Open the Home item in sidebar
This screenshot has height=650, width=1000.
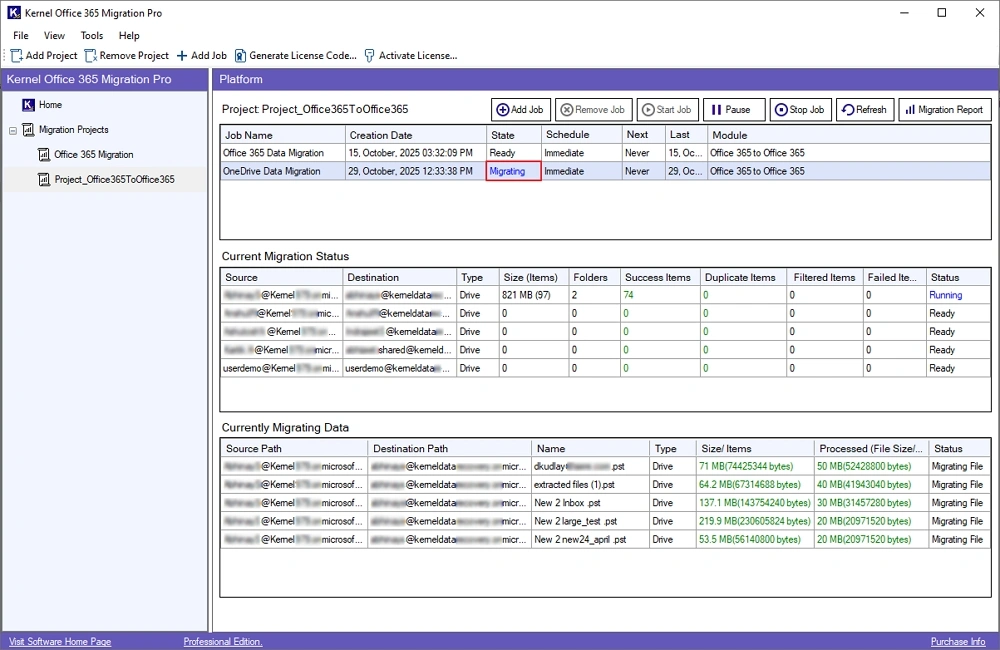(50, 105)
